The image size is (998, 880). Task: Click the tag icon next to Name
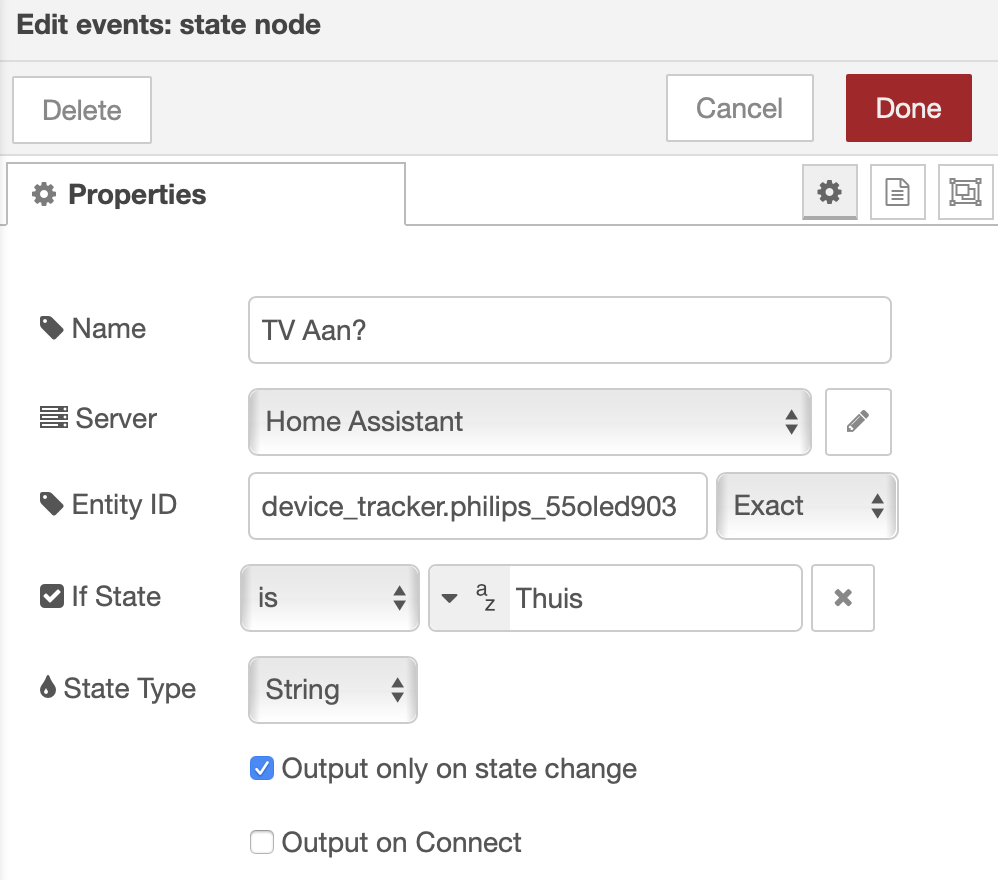pyautogui.click(x=51, y=328)
